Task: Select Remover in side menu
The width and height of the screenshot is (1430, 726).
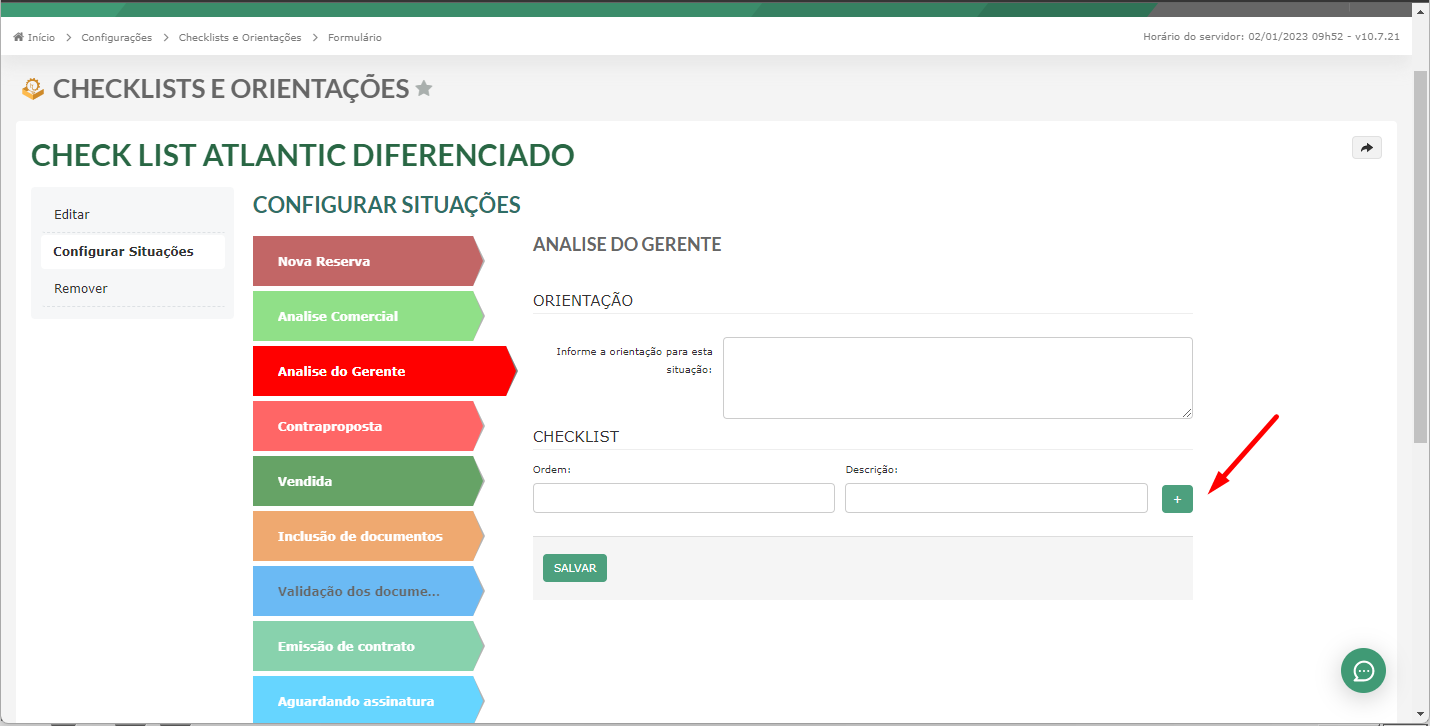Action: click(133, 288)
